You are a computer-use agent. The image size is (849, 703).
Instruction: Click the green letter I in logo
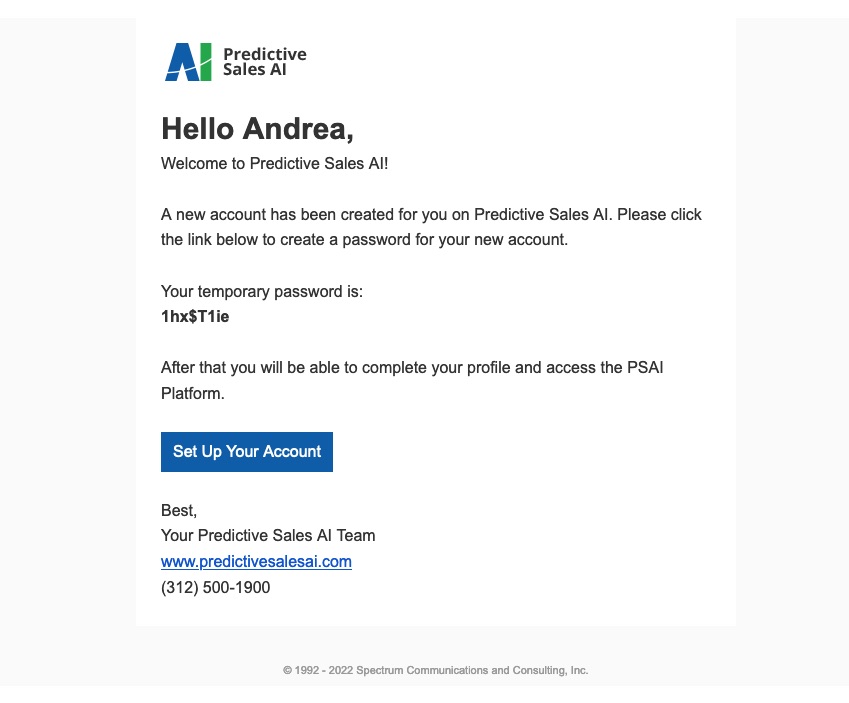(206, 62)
